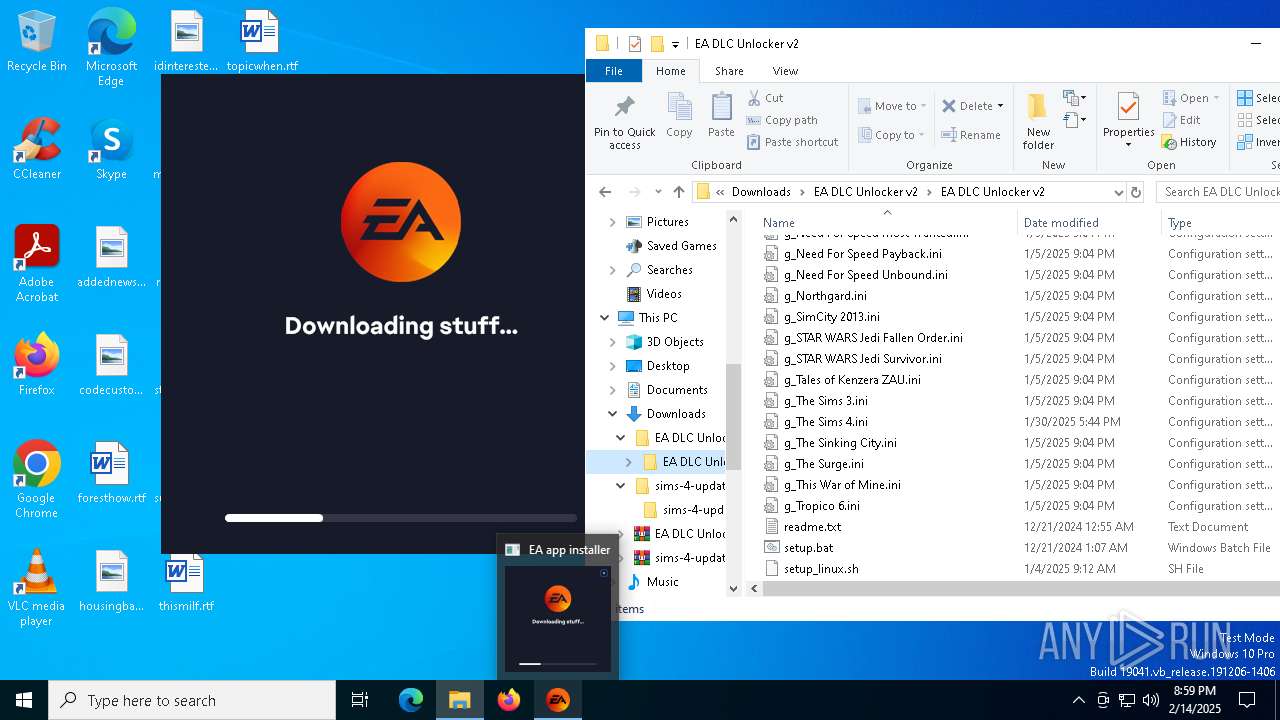This screenshot has height=720, width=1280.
Task: Click the Paste ribbon icon
Action: pyautogui.click(x=721, y=115)
